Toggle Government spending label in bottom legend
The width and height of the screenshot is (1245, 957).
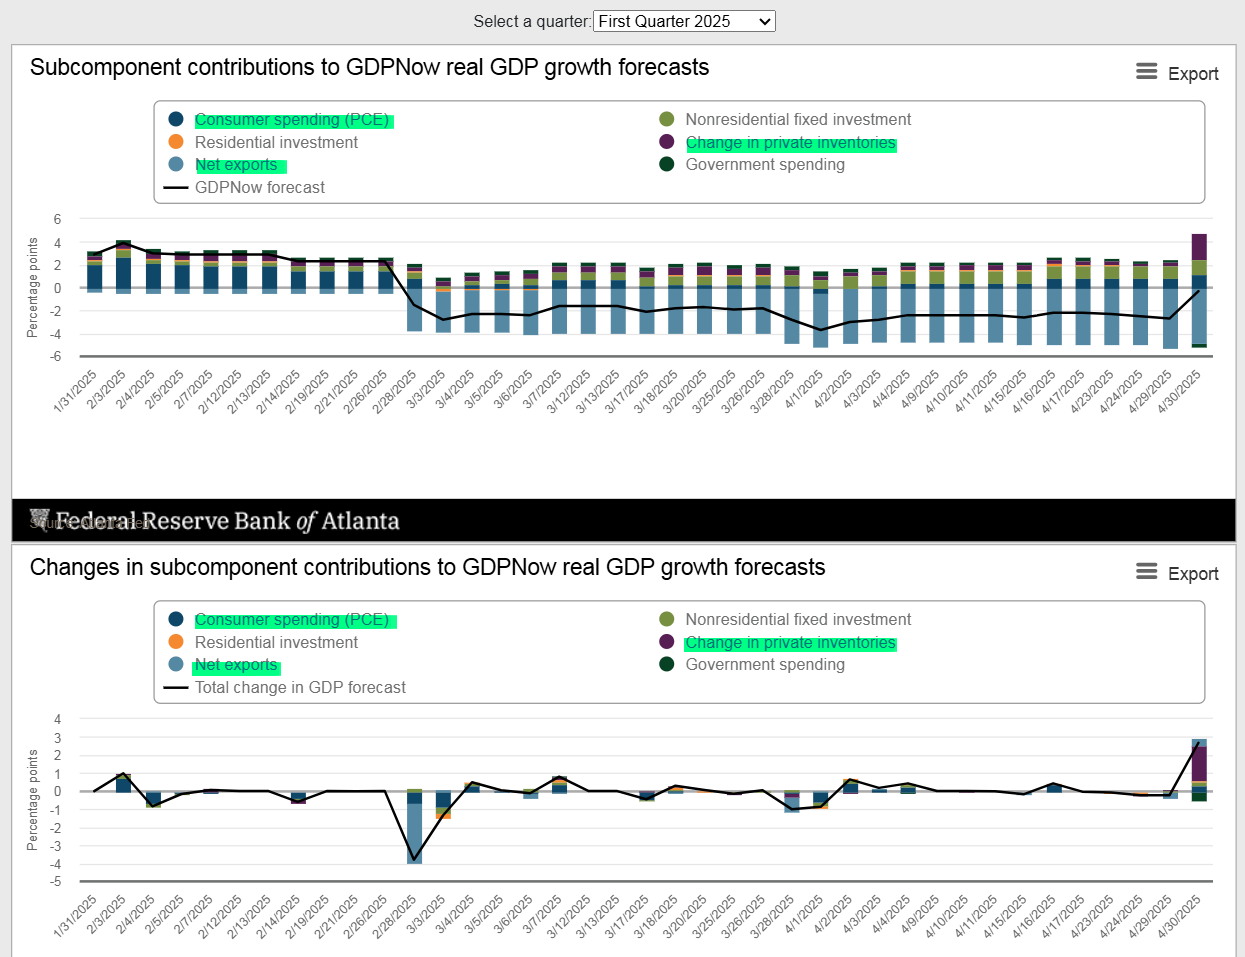point(765,665)
